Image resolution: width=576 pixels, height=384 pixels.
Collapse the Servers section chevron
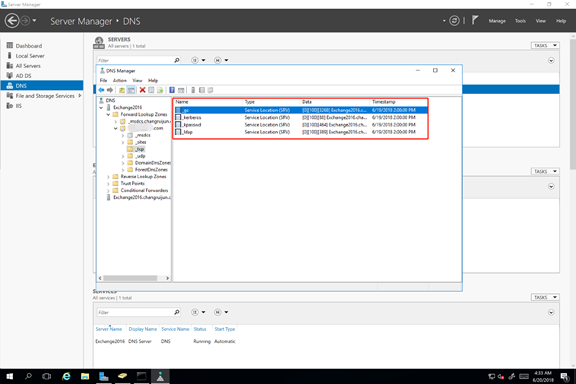(551, 60)
